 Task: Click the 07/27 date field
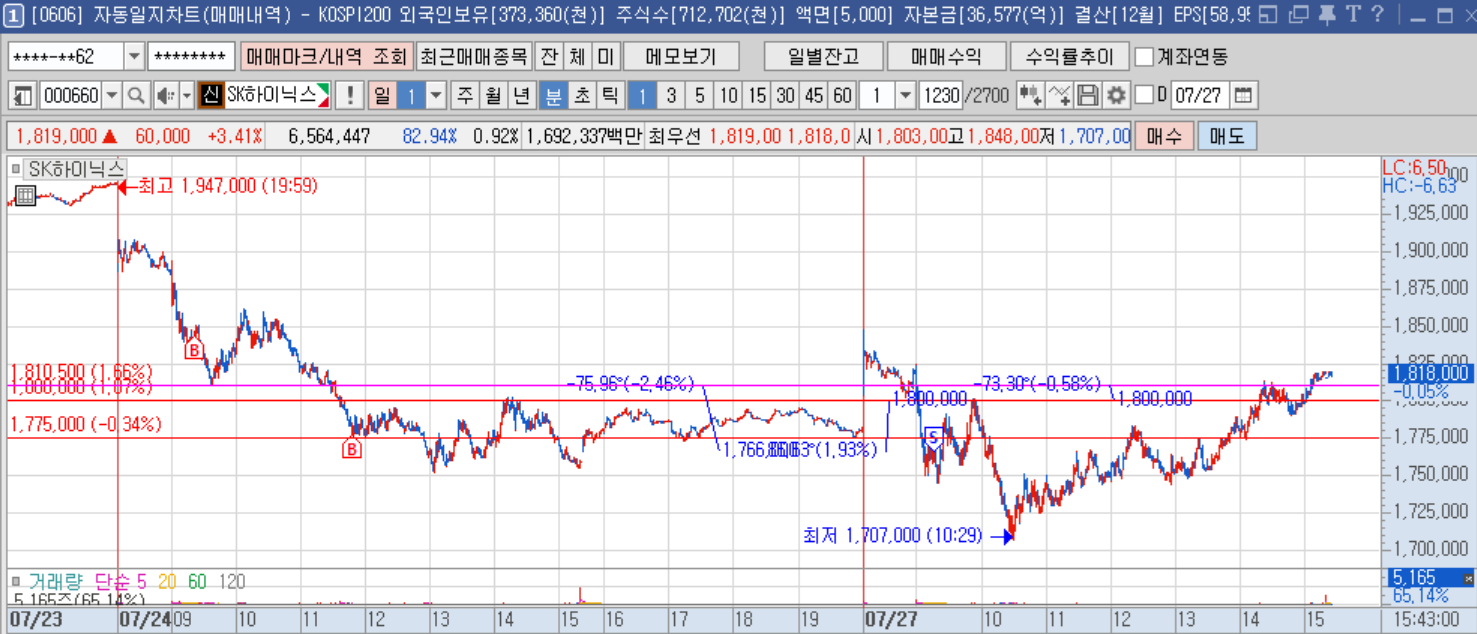(1199, 96)
